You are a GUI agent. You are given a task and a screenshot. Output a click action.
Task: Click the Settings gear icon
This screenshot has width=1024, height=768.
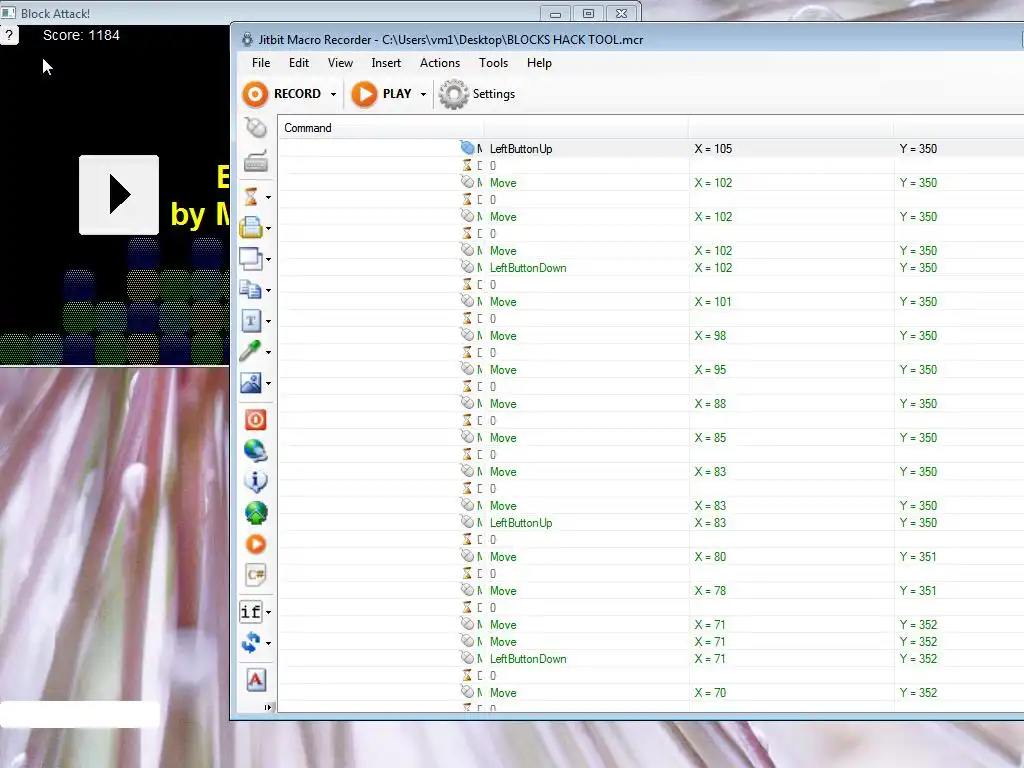(x=454, y=94)
